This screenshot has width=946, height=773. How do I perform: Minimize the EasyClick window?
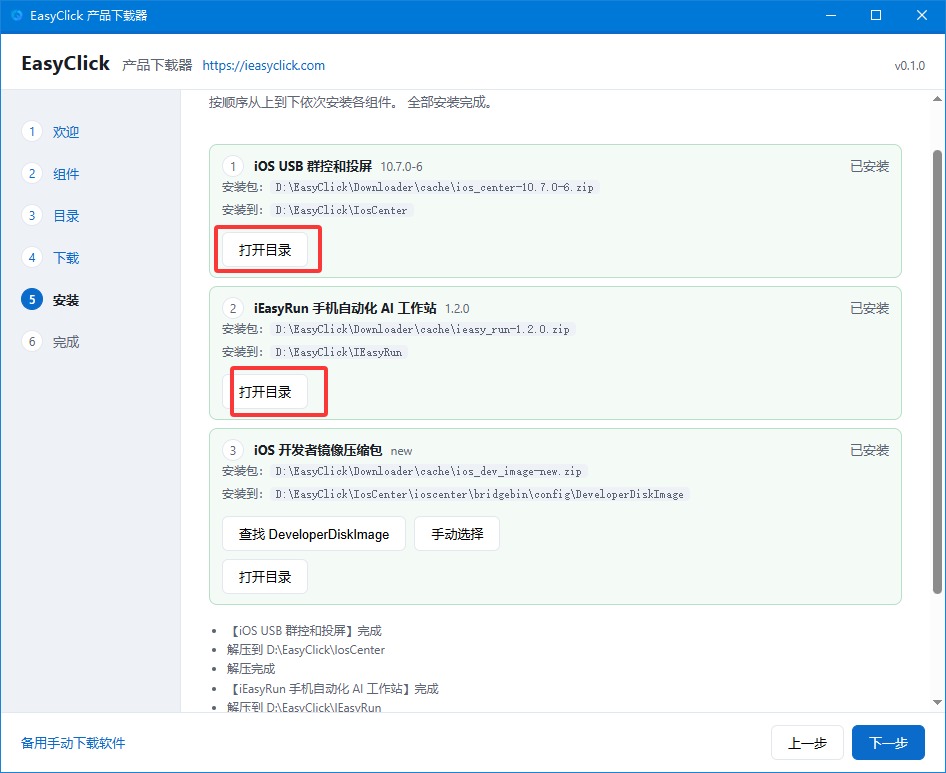pos(831,16)
